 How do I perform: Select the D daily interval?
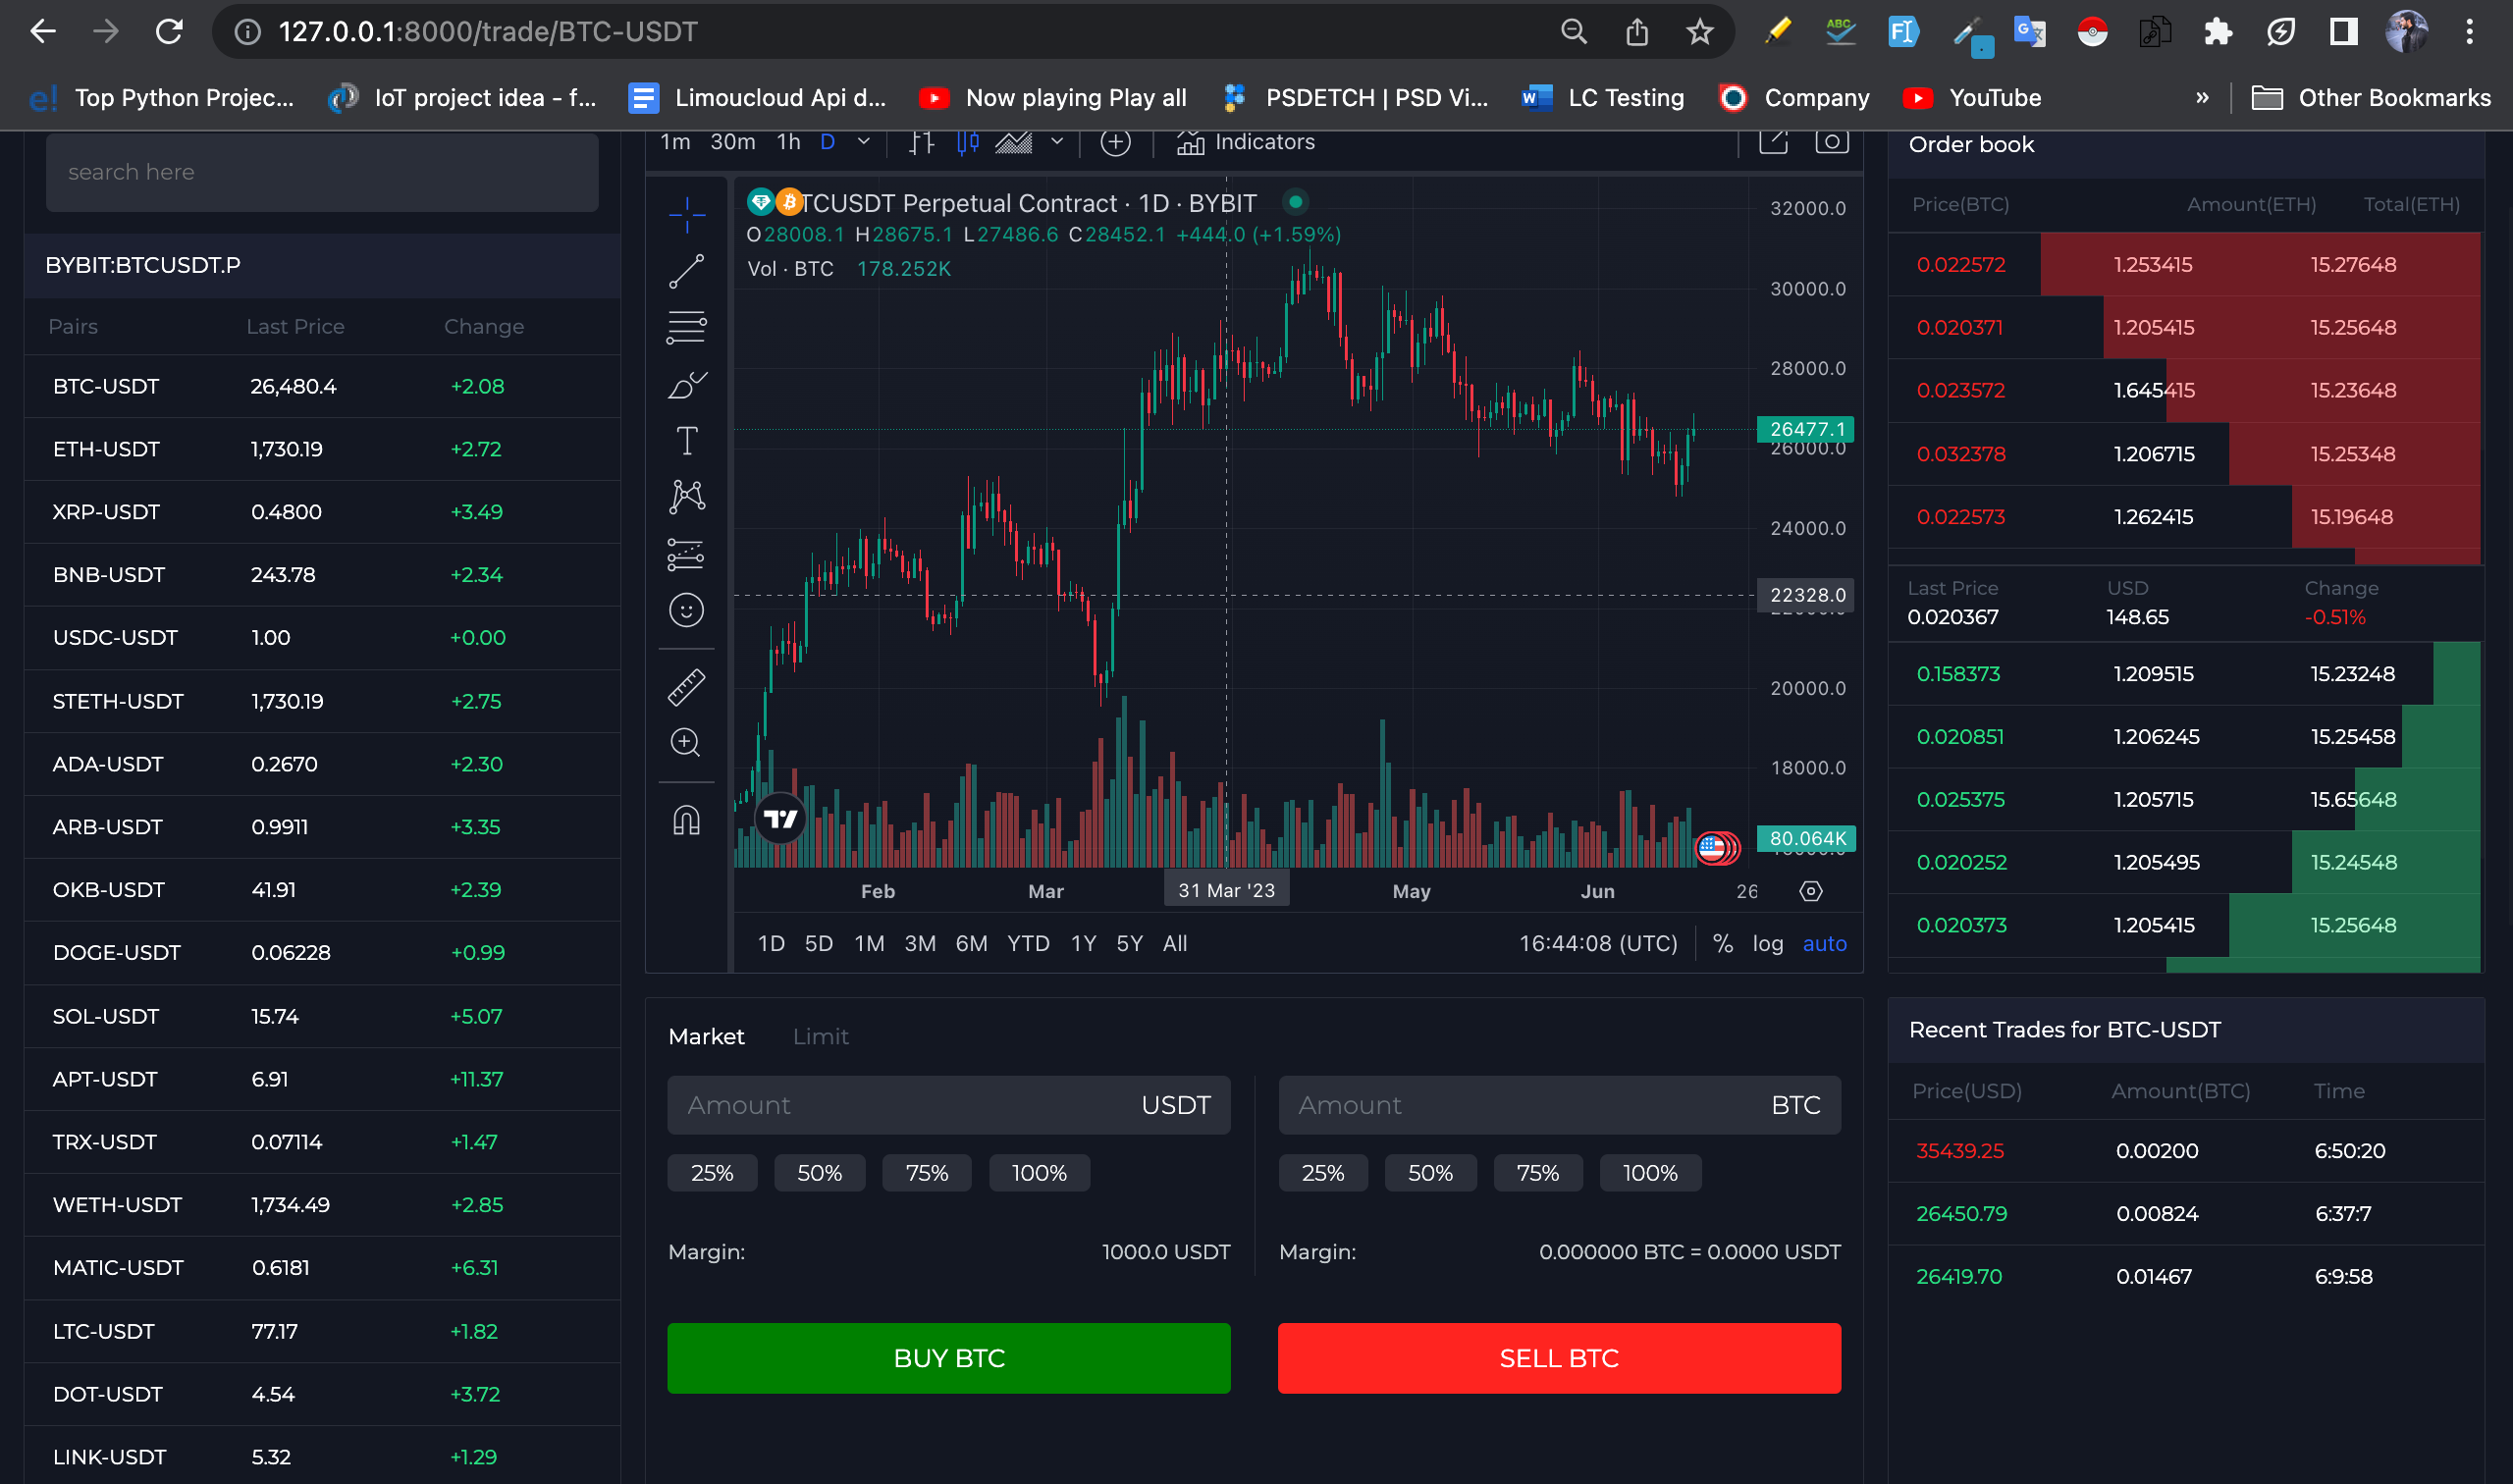click(827, 142)
